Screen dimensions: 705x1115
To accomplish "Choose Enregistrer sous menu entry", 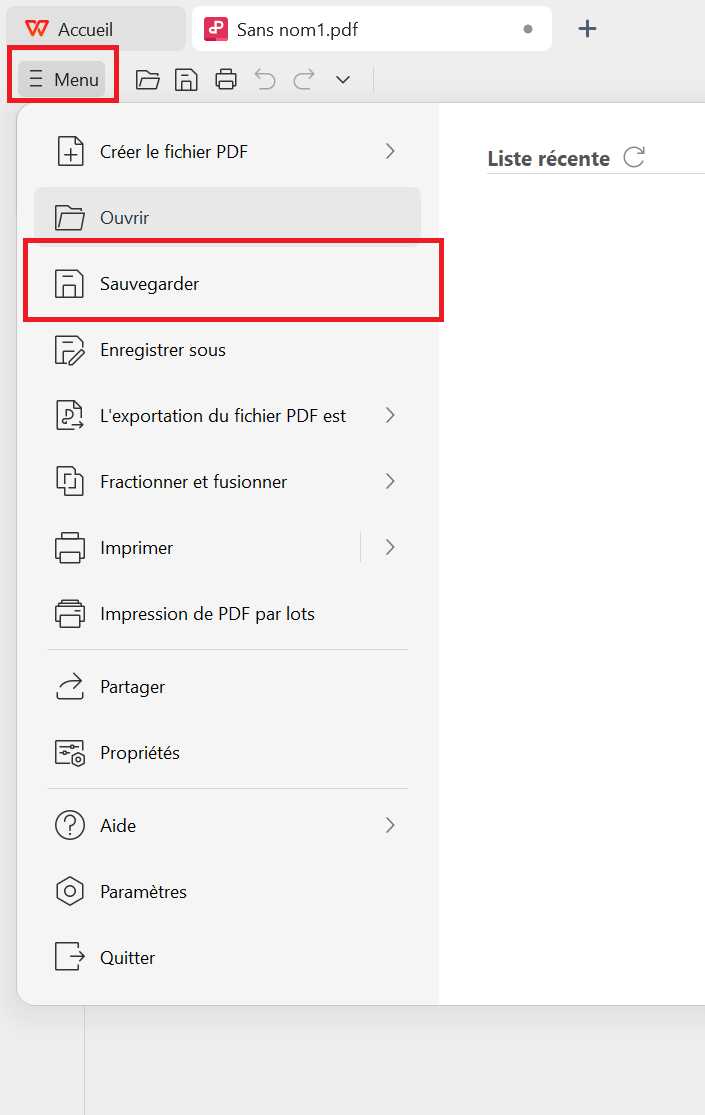I will 162,350.
